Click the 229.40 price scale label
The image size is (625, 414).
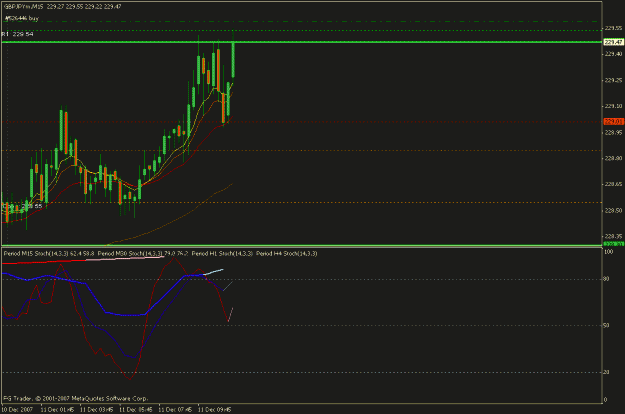pos(613,54)
